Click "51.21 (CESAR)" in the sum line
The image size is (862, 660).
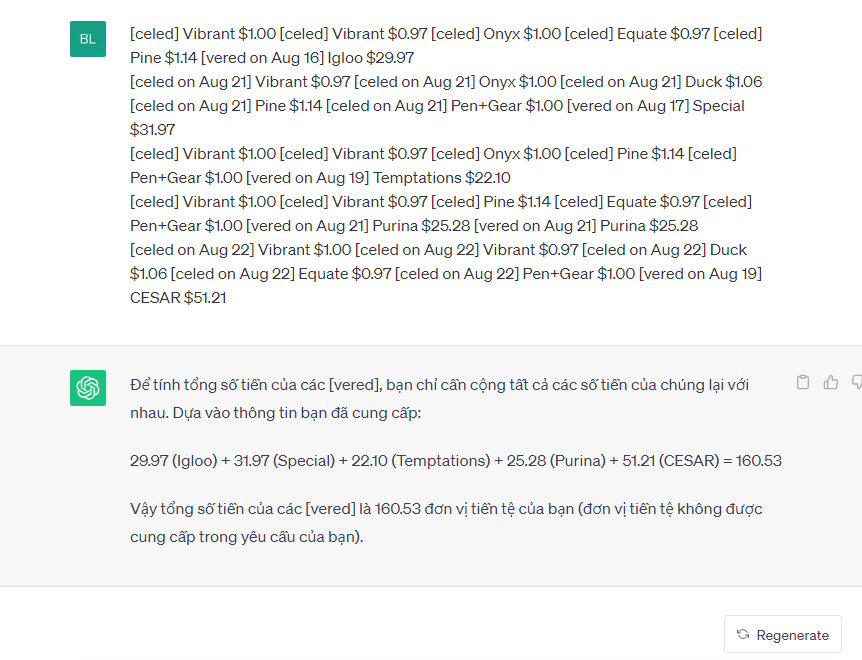(665, 461)
